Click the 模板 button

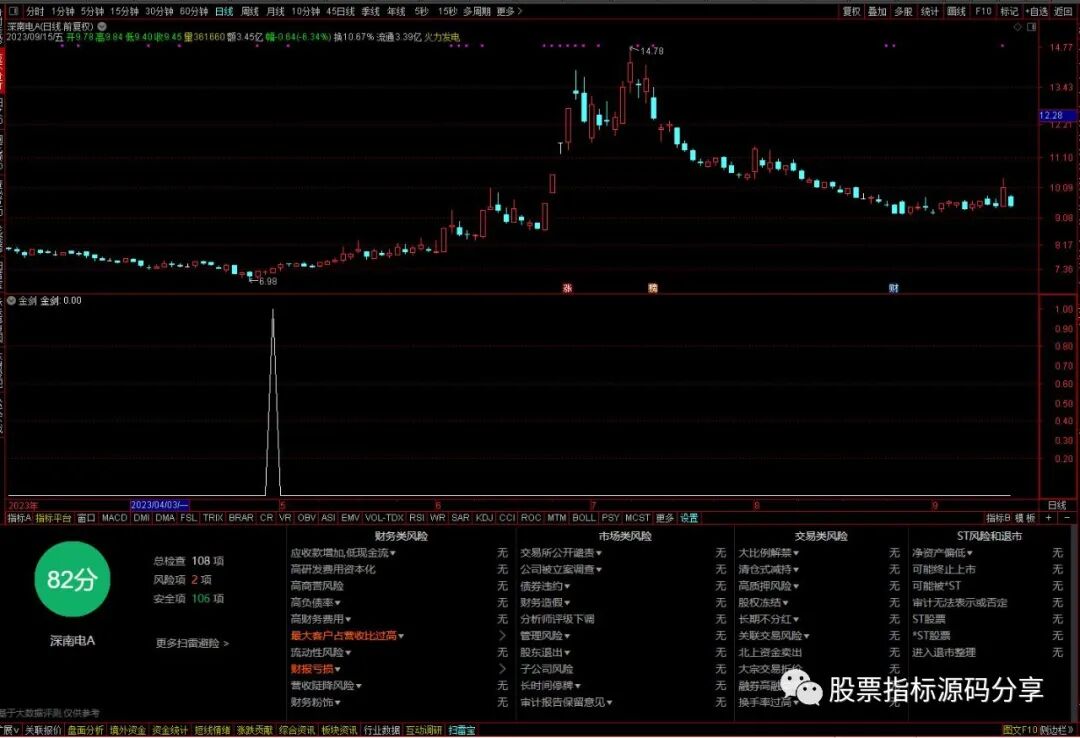coord(1025,517)
